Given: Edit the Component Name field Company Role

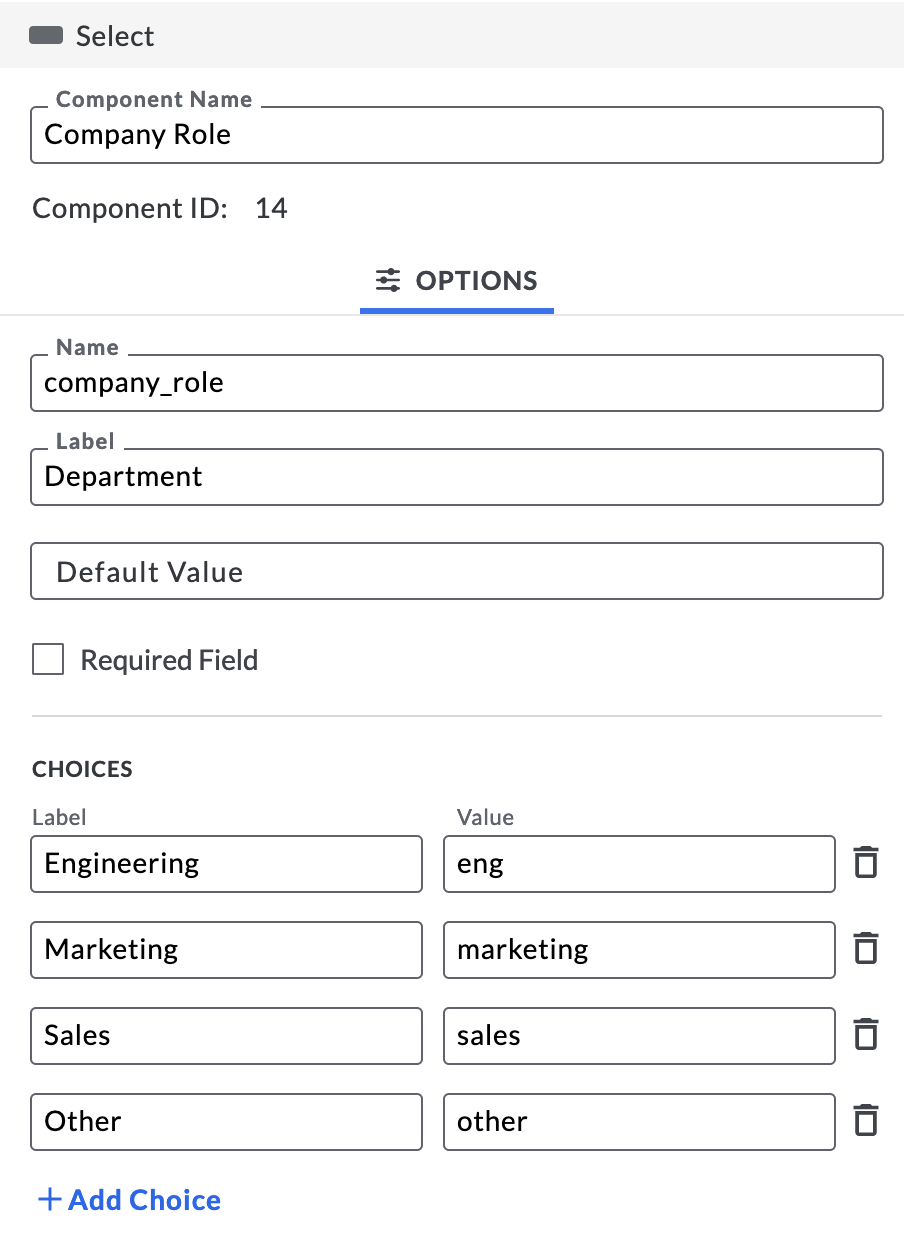Looking at the screenshot, I should coord(457,135).
